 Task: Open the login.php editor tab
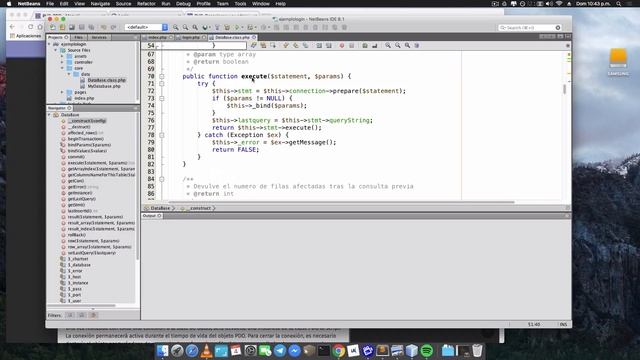191,37
